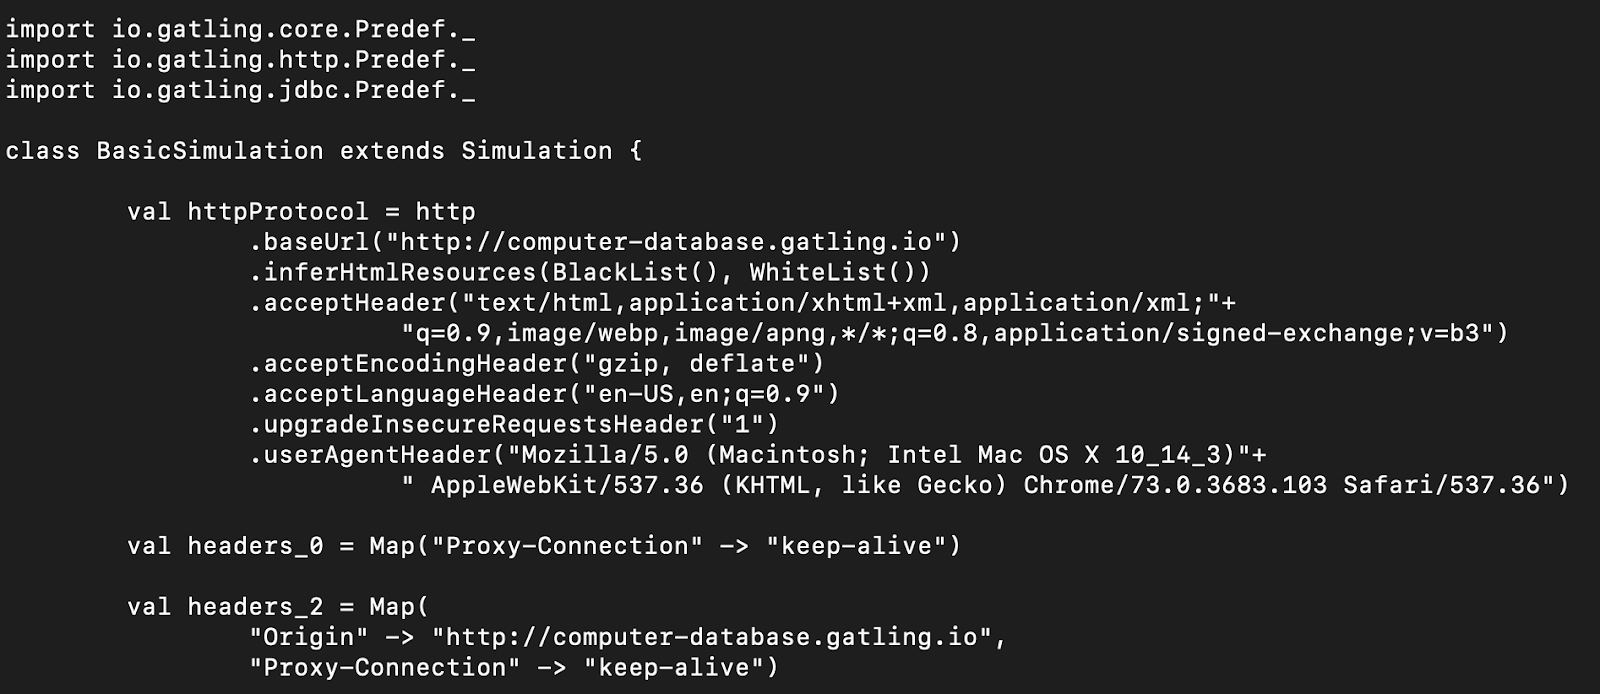Click the headers_0 variable declaration
Screen dimensions: 1600x694
tap(544, 546)
